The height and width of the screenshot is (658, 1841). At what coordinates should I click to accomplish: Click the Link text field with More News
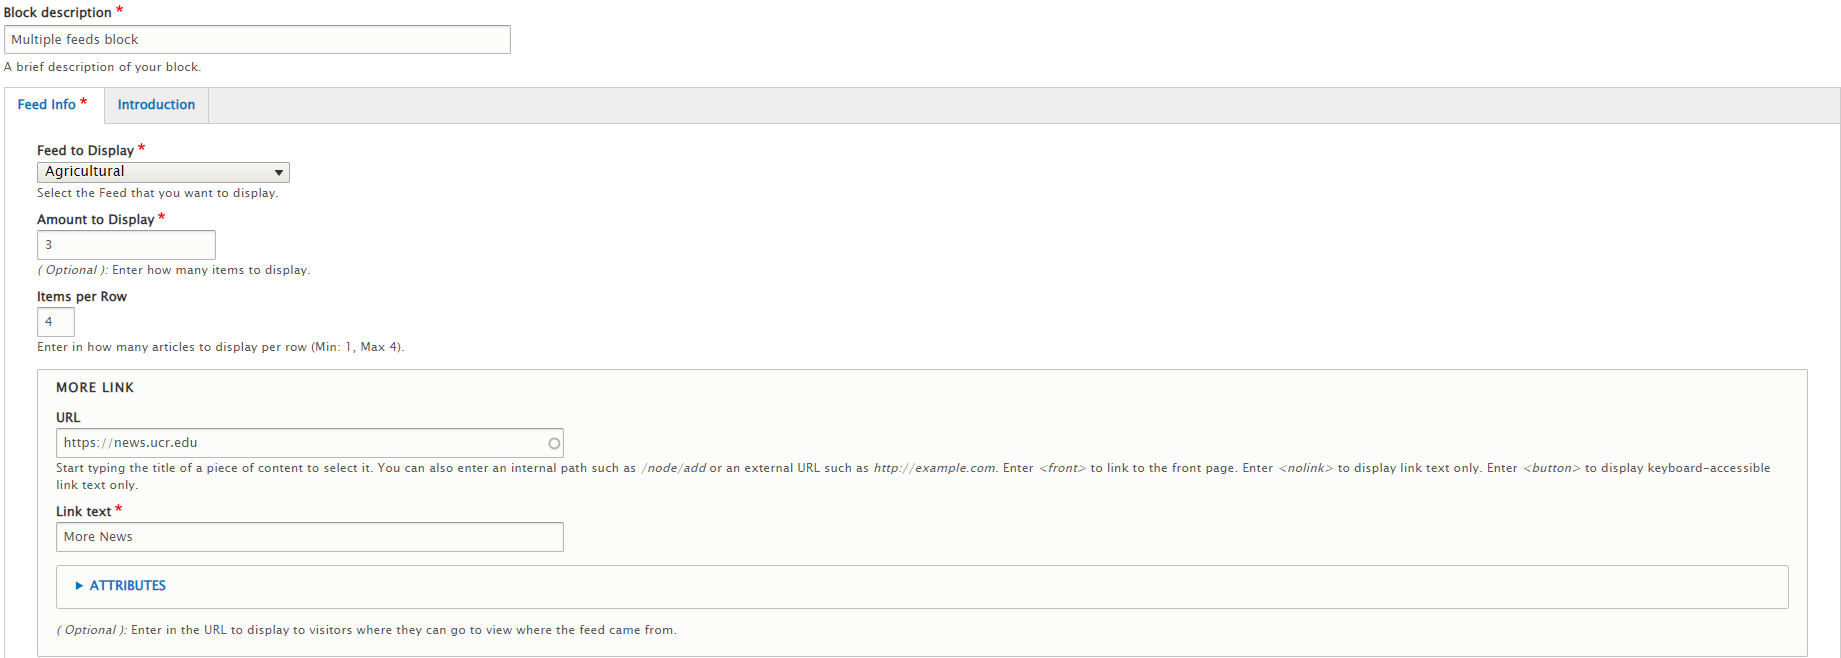[x=309, y=537]
